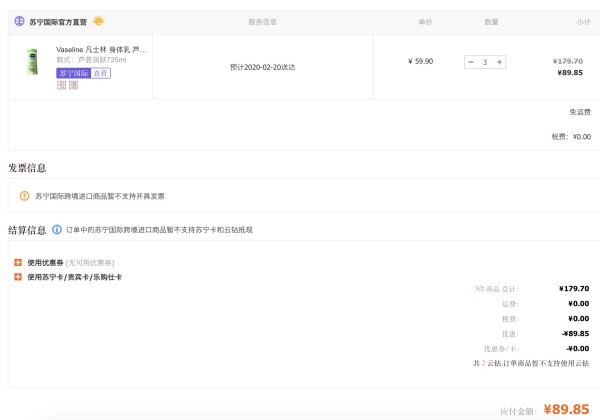This screenshot has height=420, width=600.
Task: Open the Vaseline lotion product thumbnail
Action: point(33,62)
